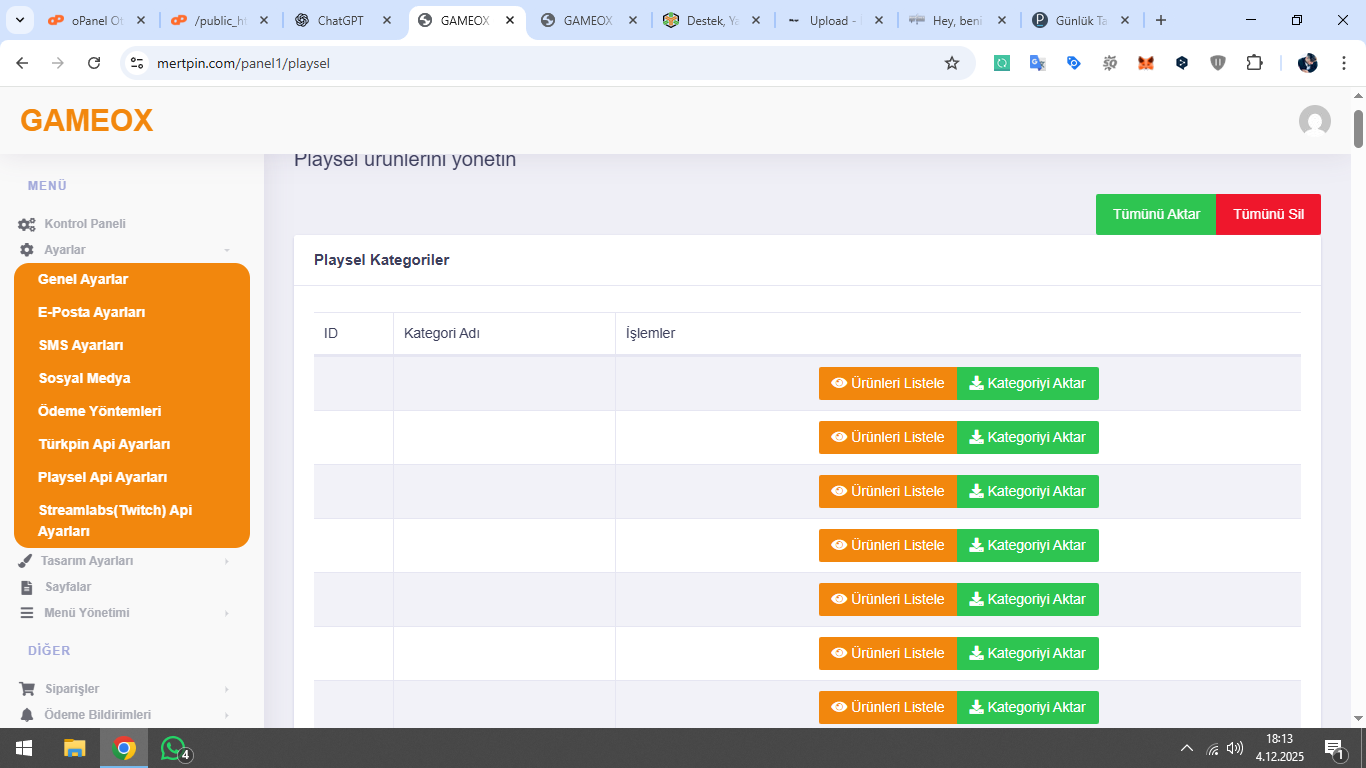Image resolution: width=1366 pixels, height=768 pixels.
Task: Click the Siparişler shopping cart icon
Action: coord(27,689)
